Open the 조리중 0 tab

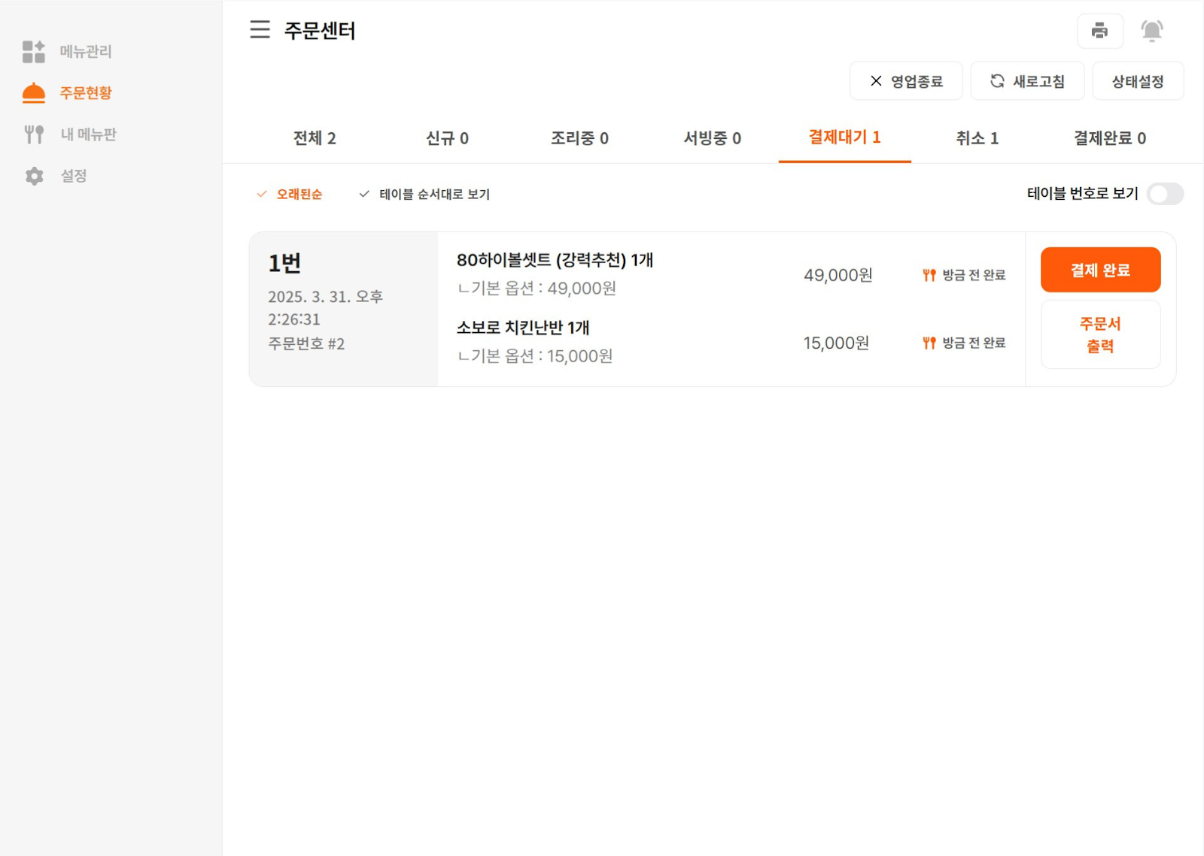tap(579, 138)
